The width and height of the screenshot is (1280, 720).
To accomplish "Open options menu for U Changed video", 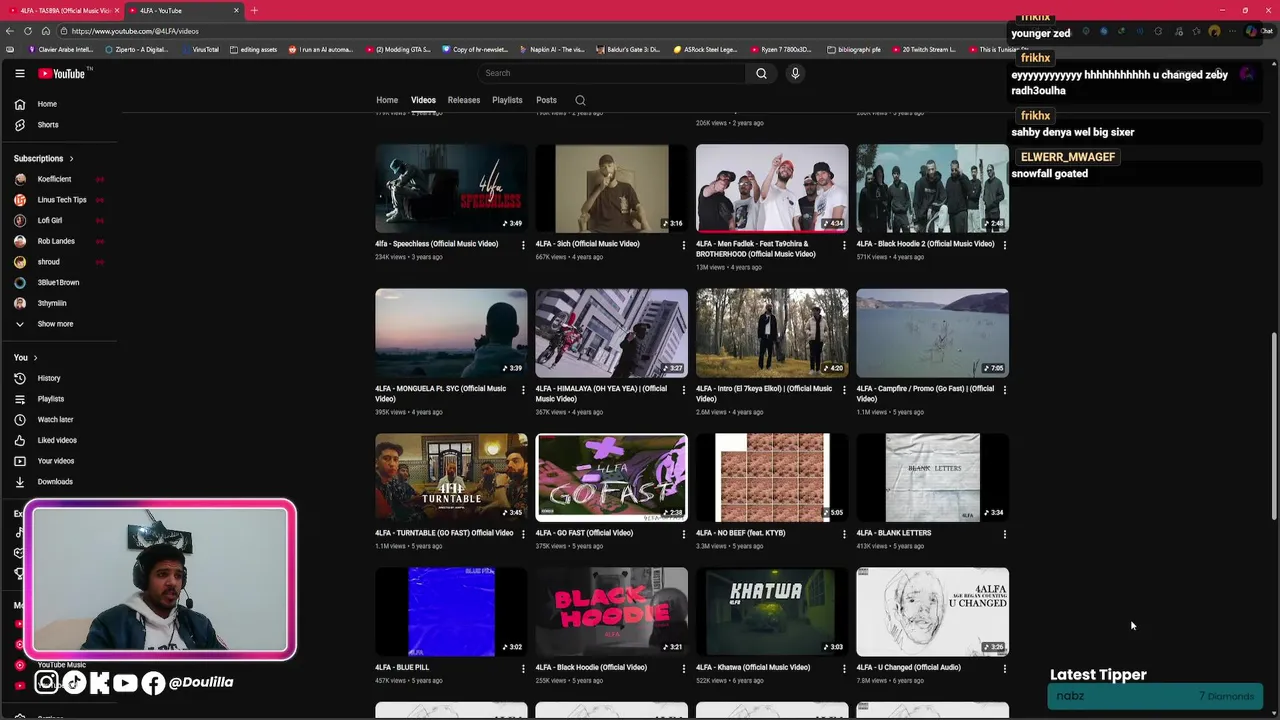I will coord(1004,669).
